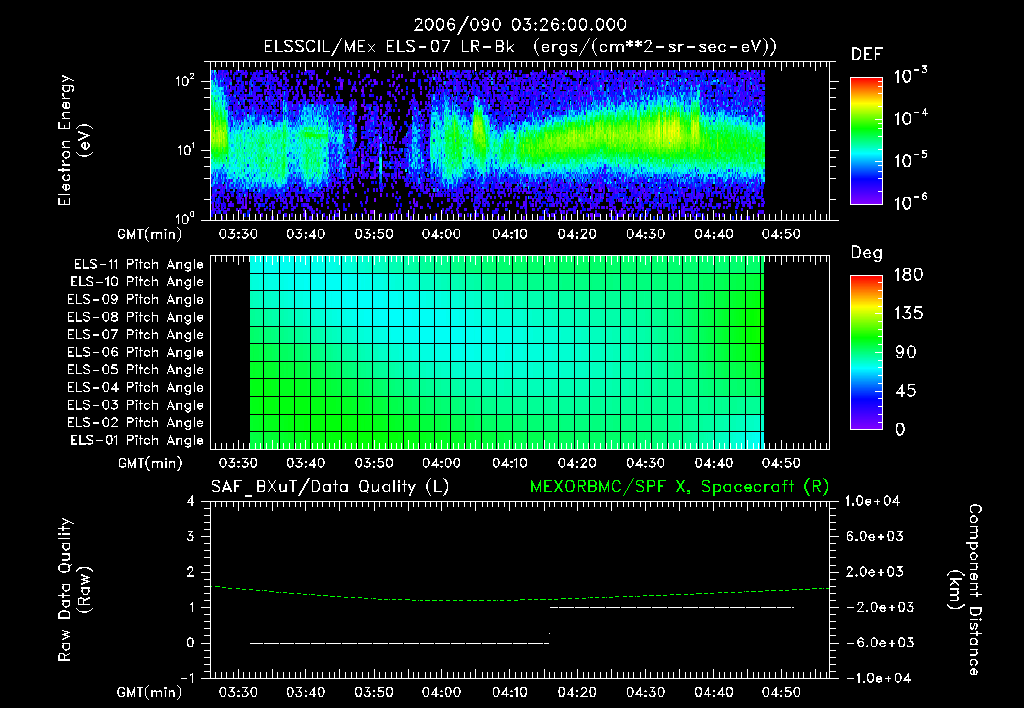Select the ELS-05 Pitch Angle row label

tap(136, 370)
